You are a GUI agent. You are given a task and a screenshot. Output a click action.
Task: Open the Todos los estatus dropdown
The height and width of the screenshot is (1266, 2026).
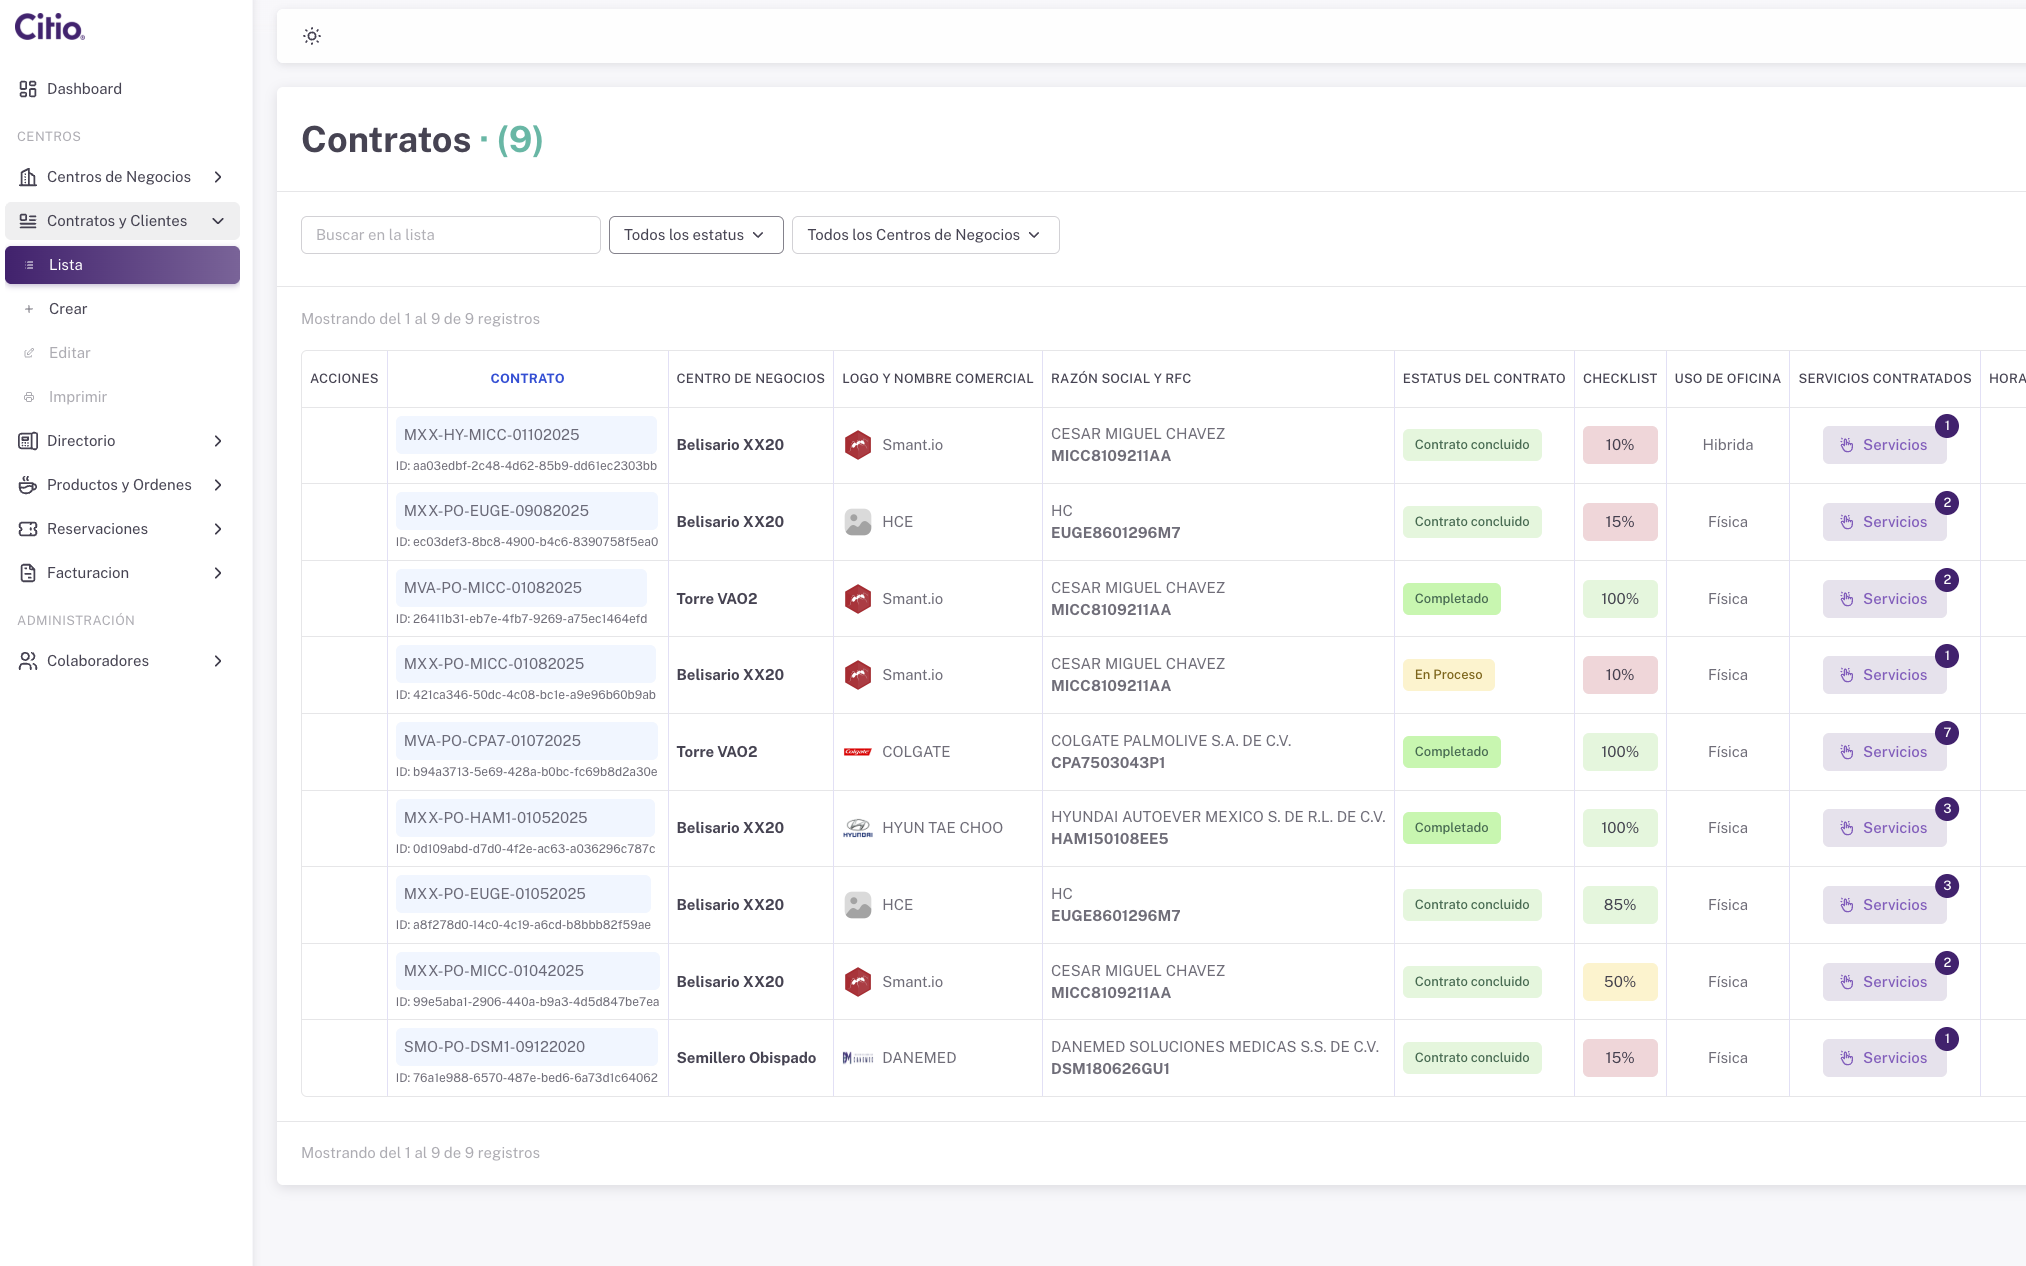[x=695, y=235]
